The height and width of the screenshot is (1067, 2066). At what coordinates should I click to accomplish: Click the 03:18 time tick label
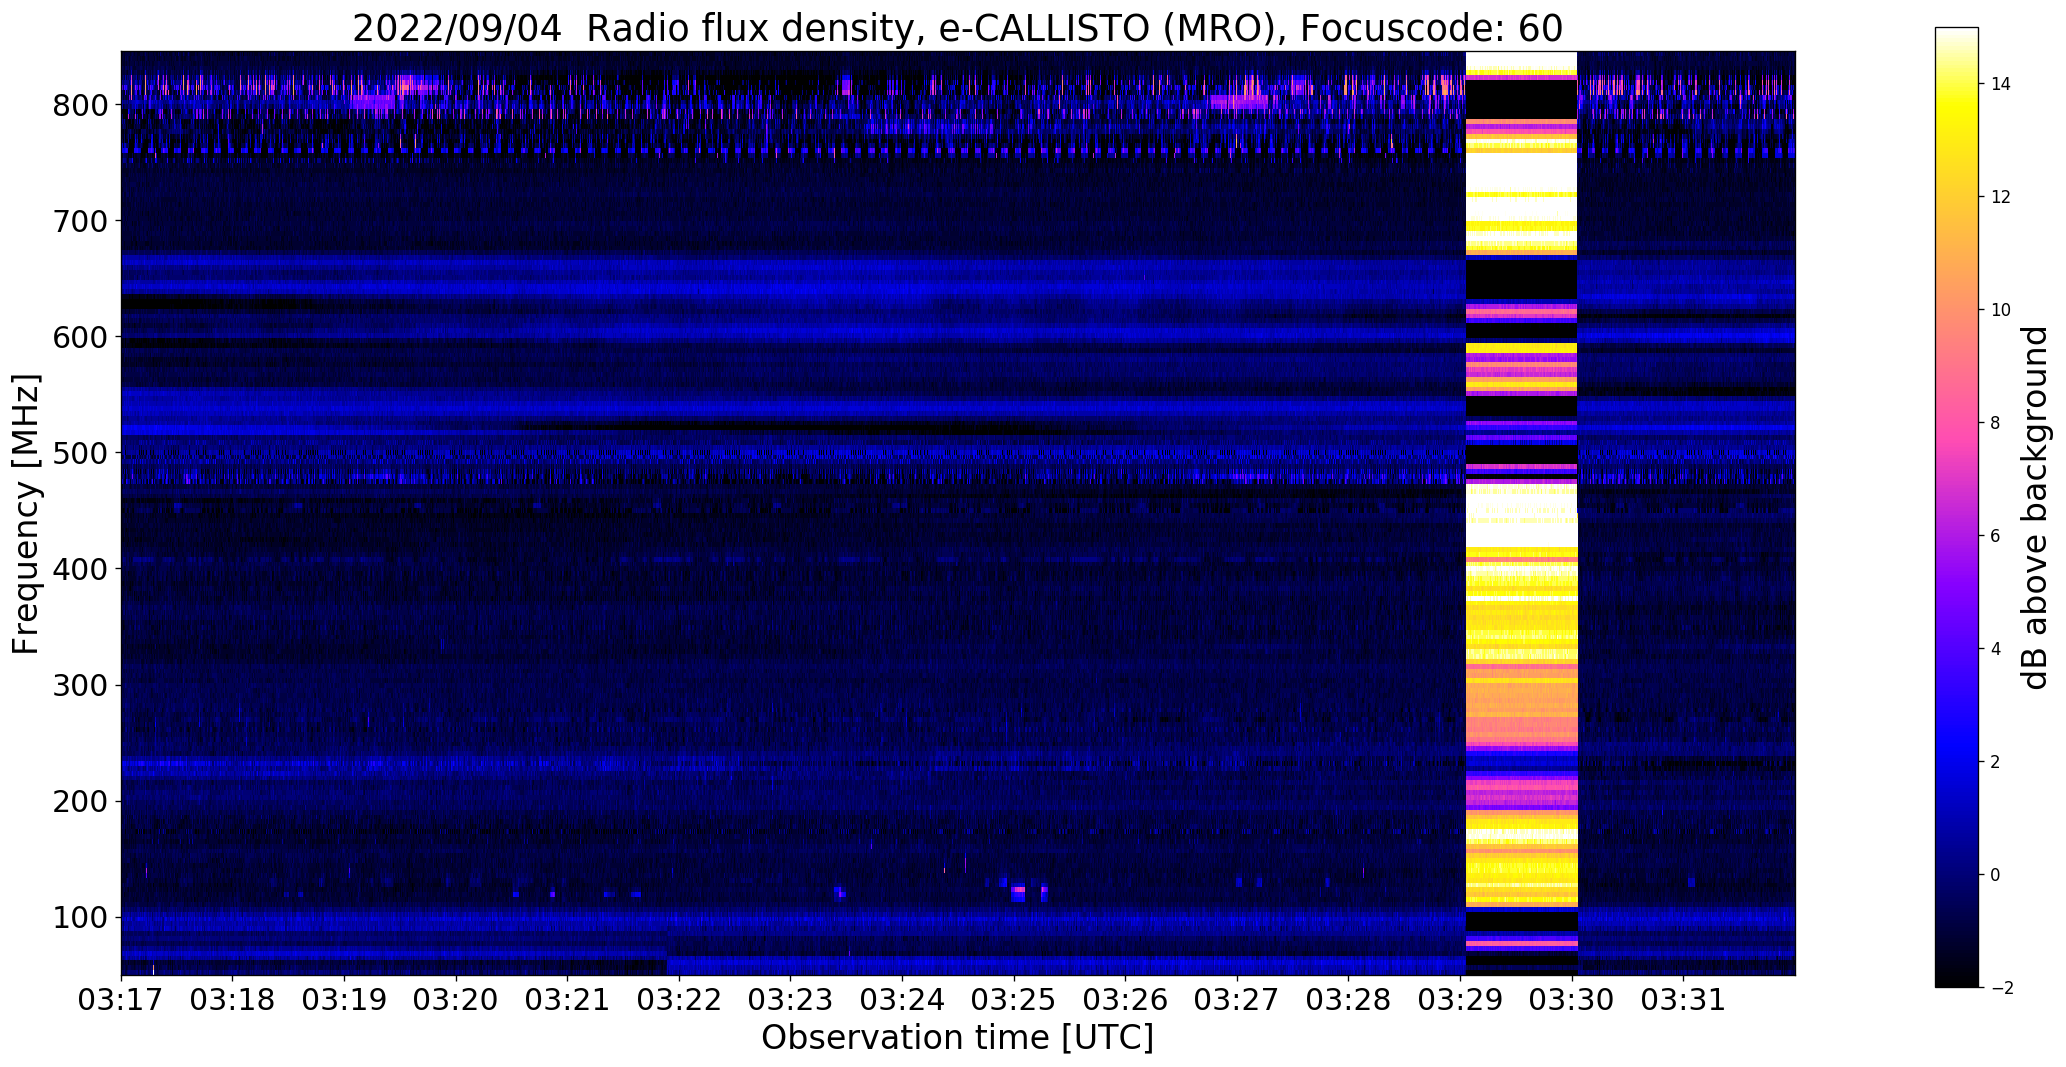[233, 1000]
